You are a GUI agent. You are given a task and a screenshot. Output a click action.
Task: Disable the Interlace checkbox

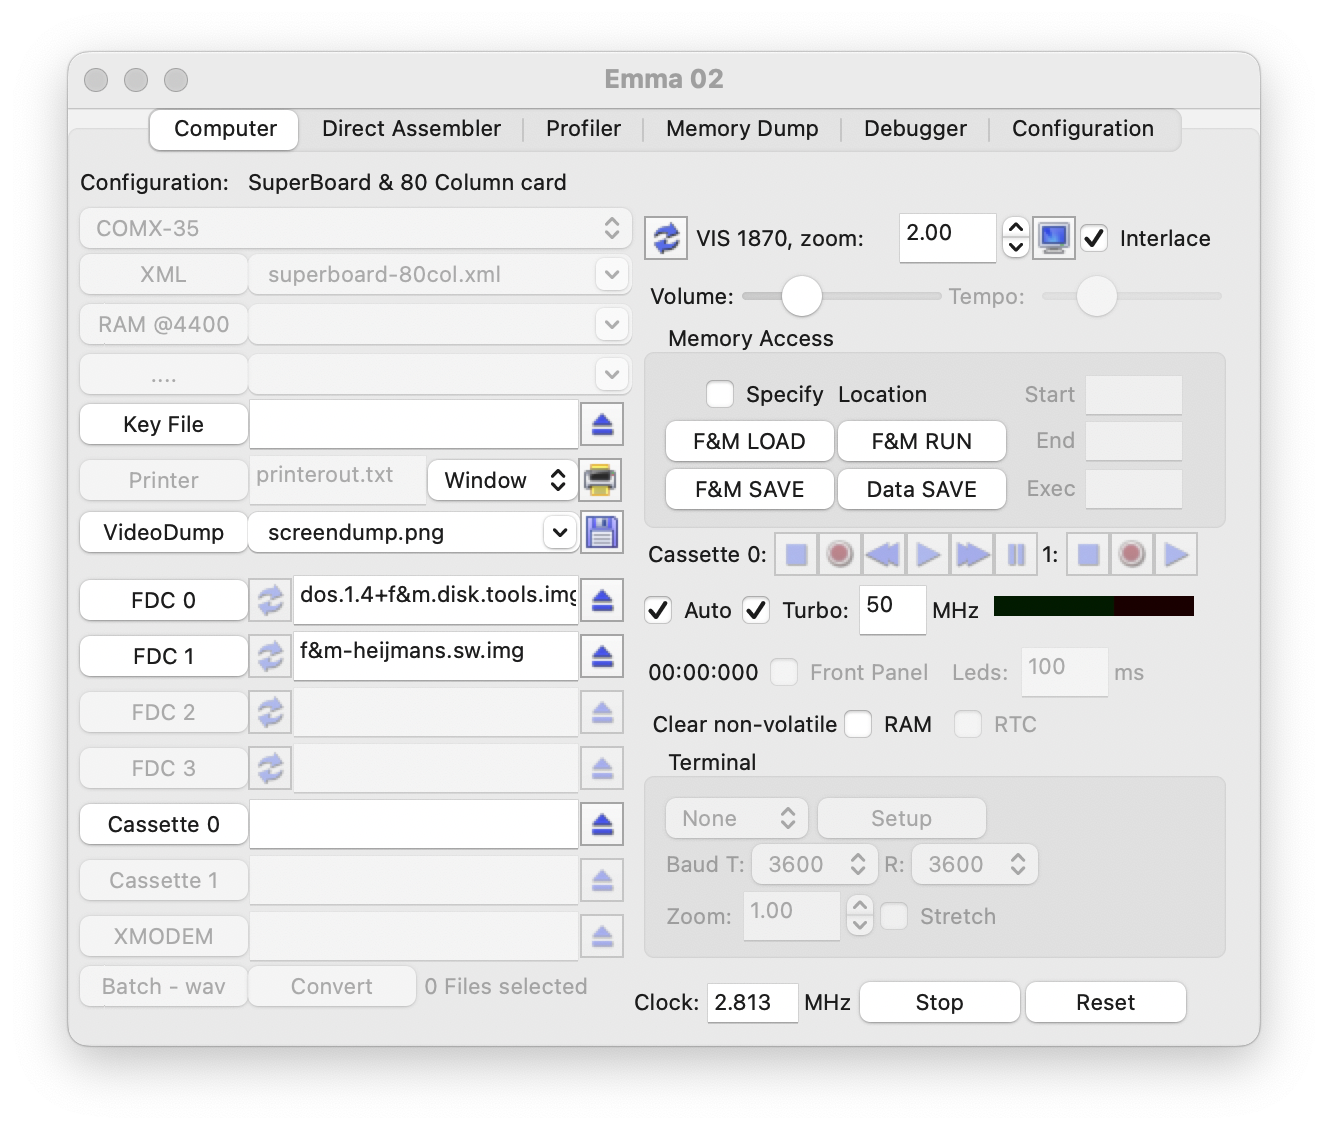click(x=1094, y=238)
